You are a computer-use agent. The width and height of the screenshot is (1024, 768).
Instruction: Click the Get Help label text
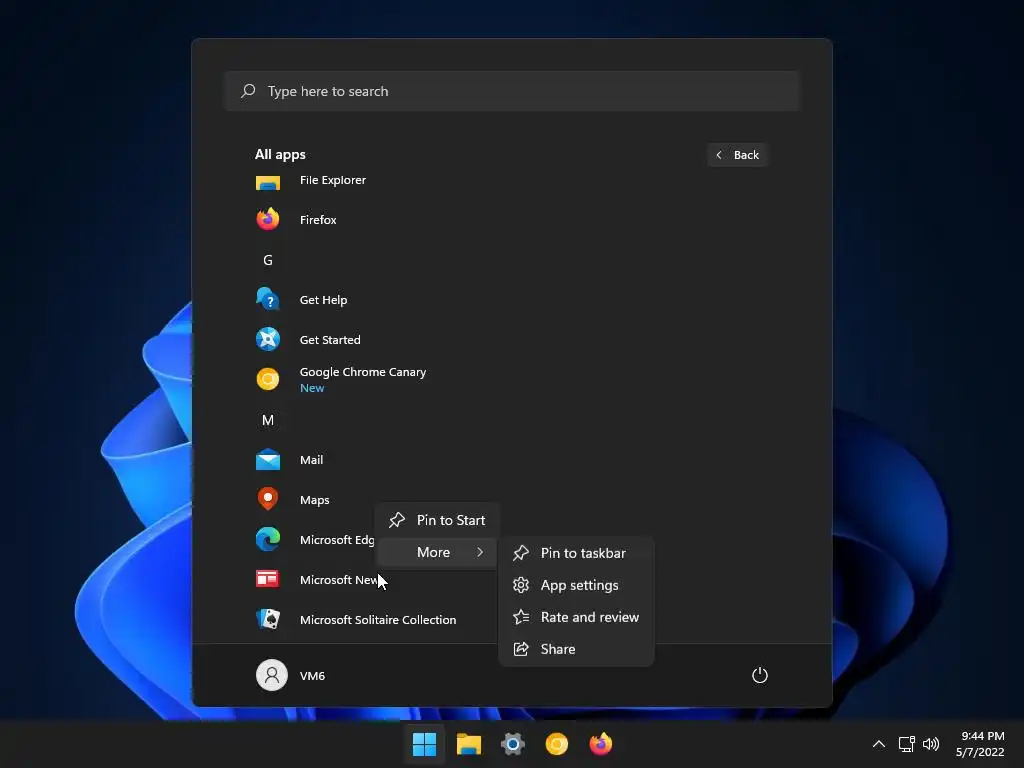323,300
